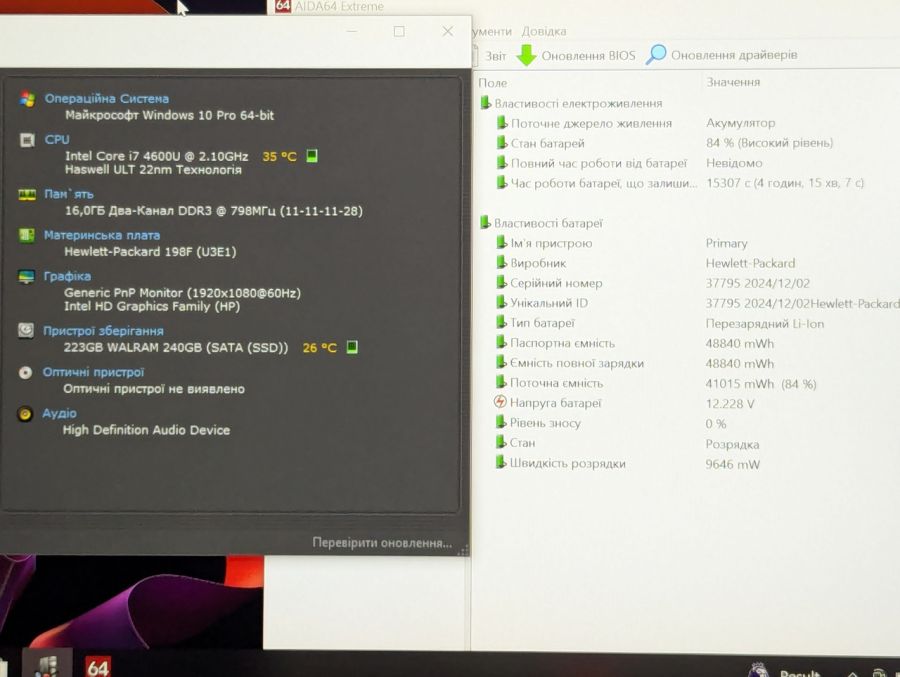Open the Материнська плата section link
900x677 pixels.
coord(102,235)
